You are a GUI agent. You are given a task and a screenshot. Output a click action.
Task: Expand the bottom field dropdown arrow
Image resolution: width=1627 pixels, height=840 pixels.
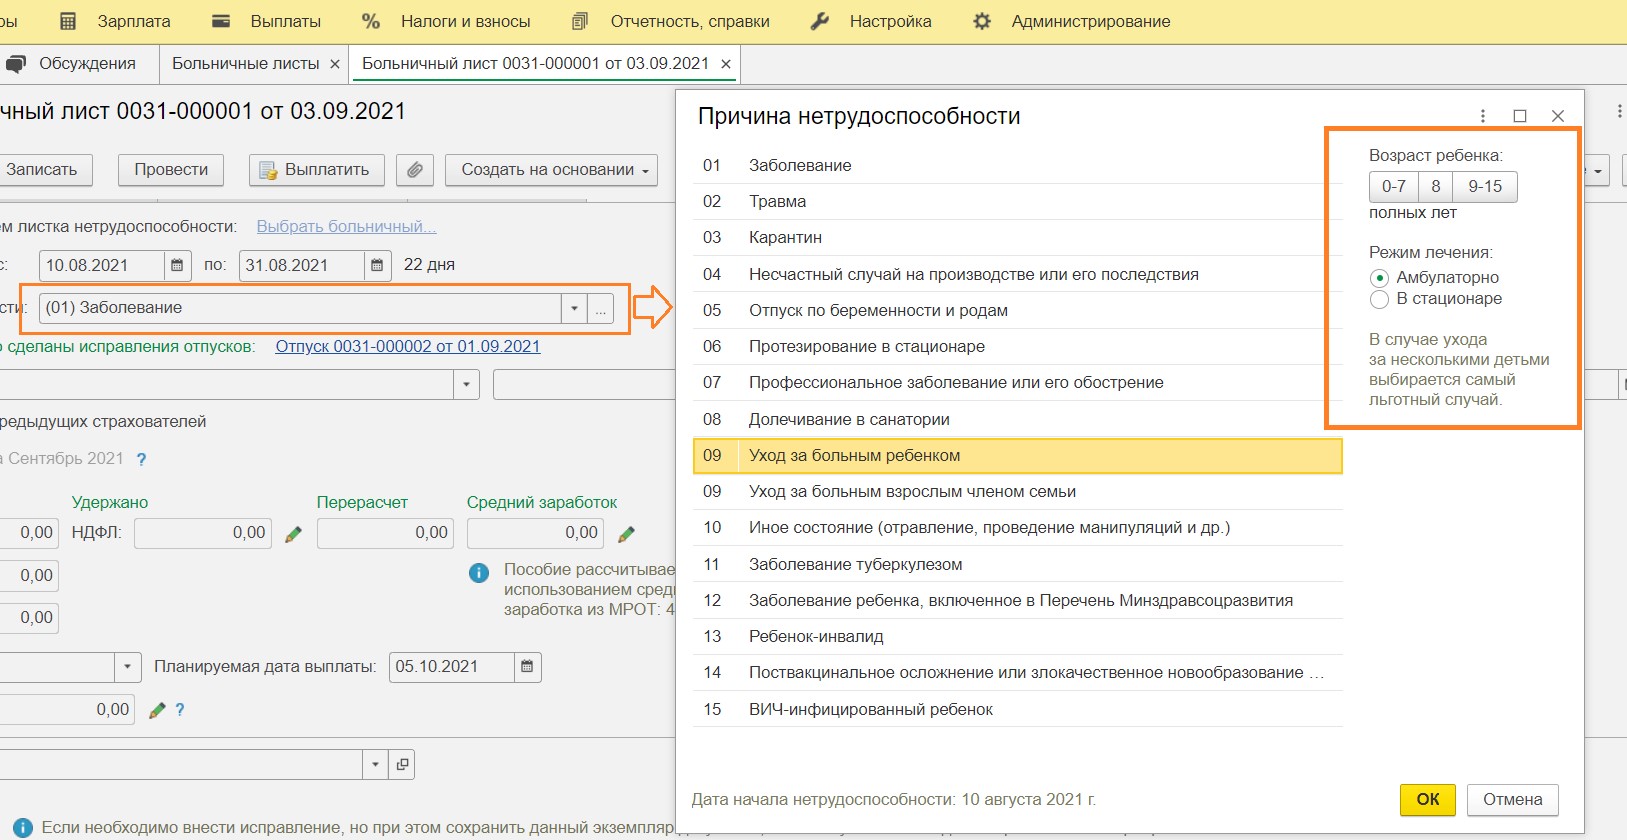click(x=375, y=765)
